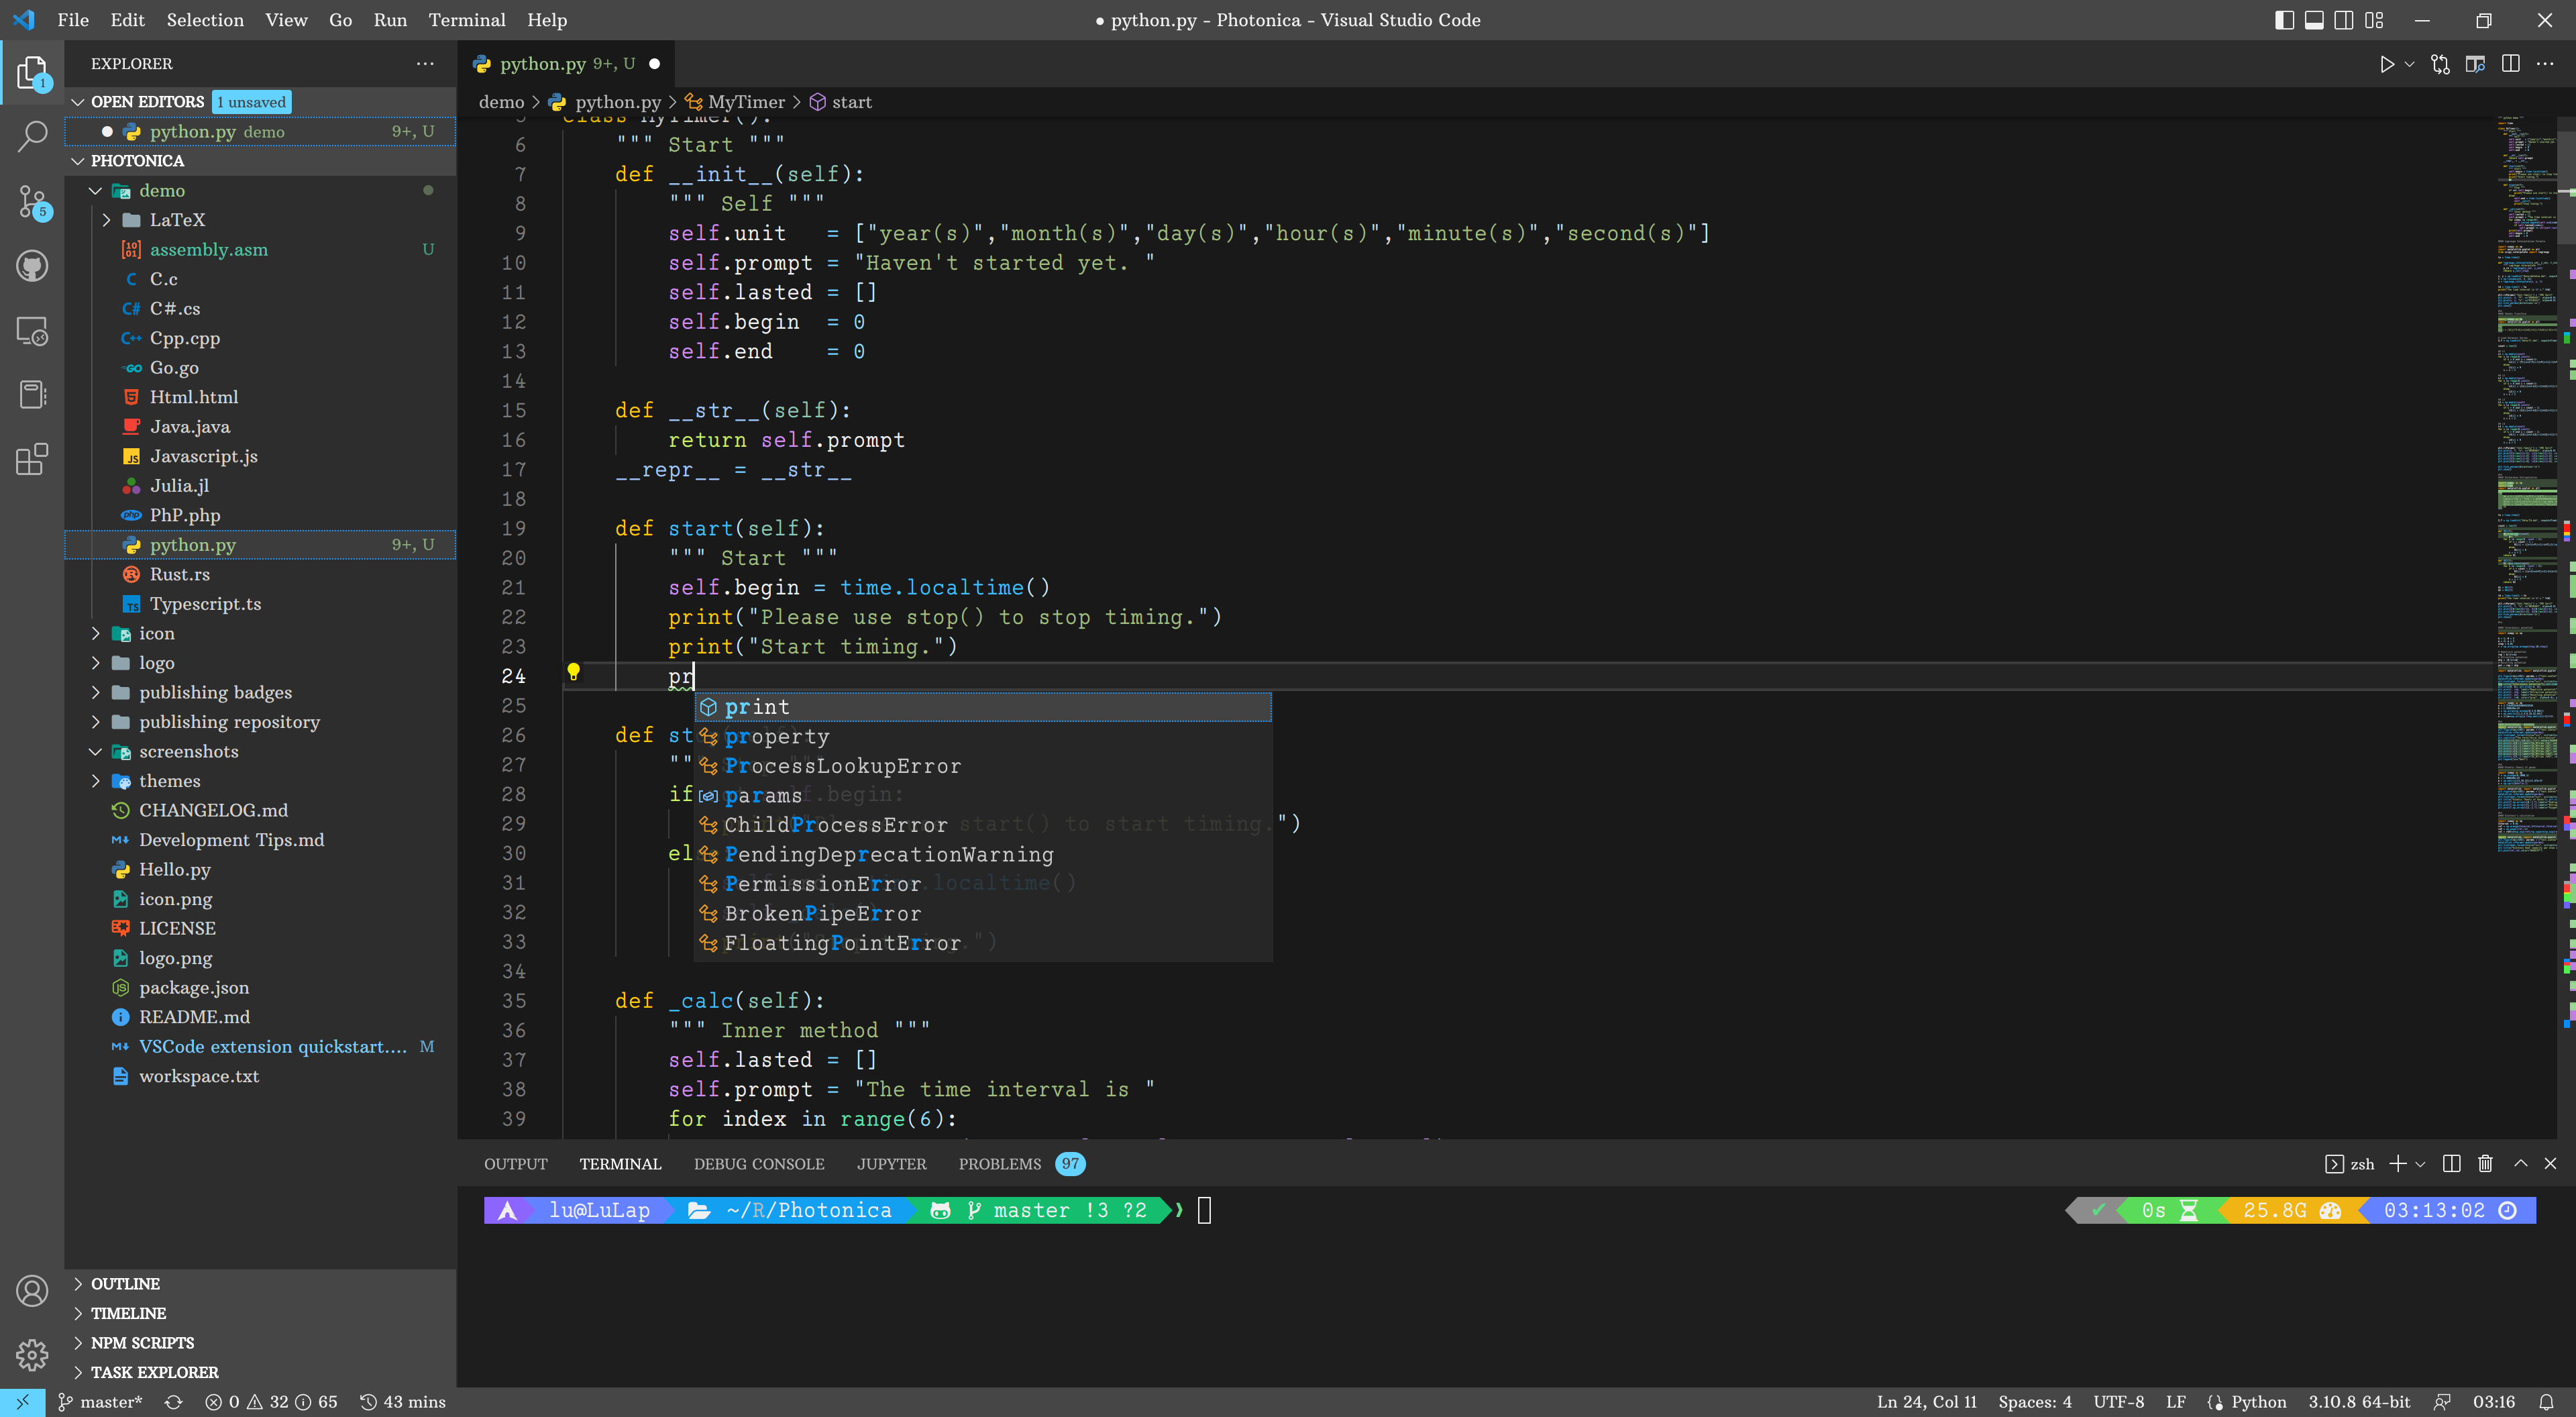Open Source Control view icon

(x=32, y=201)
